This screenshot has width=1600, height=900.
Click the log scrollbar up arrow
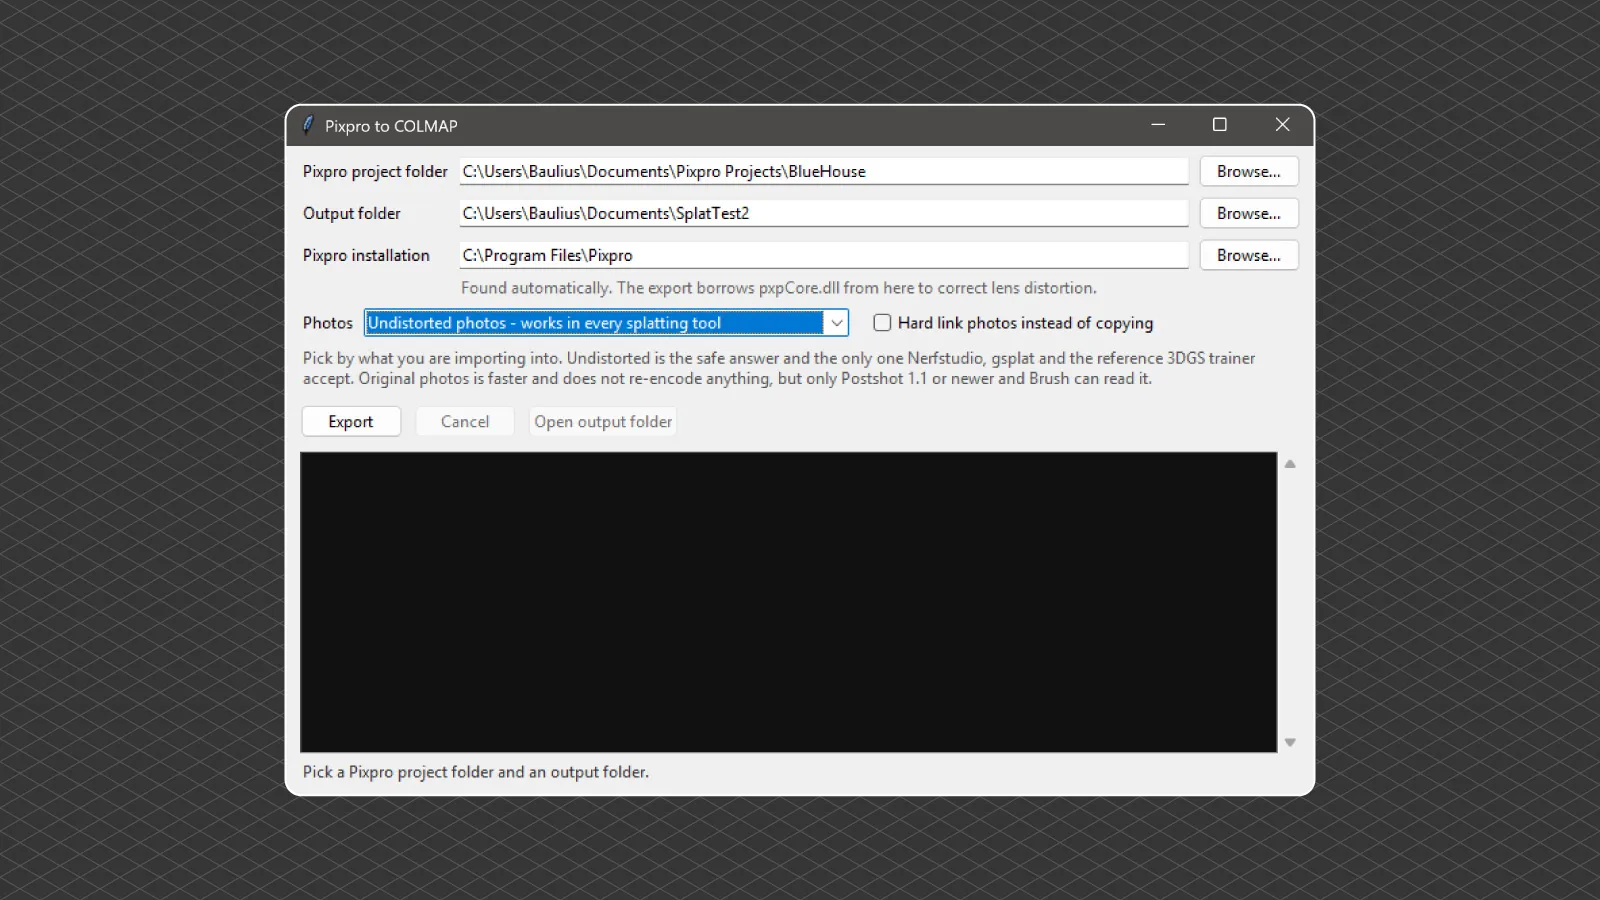click(x=1290, y=464)
